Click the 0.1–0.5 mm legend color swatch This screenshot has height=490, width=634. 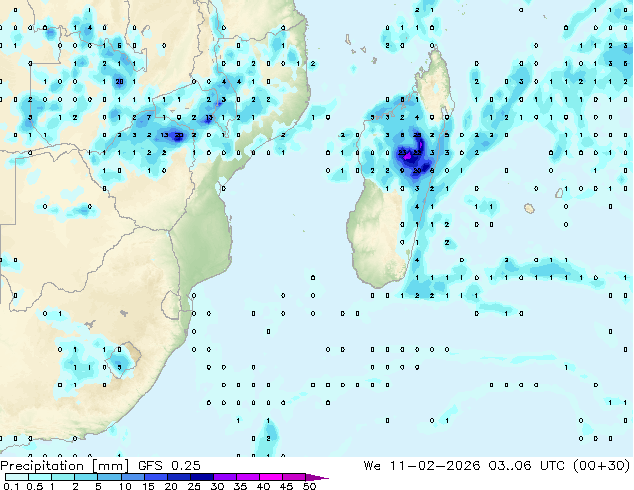coord(17,477)
